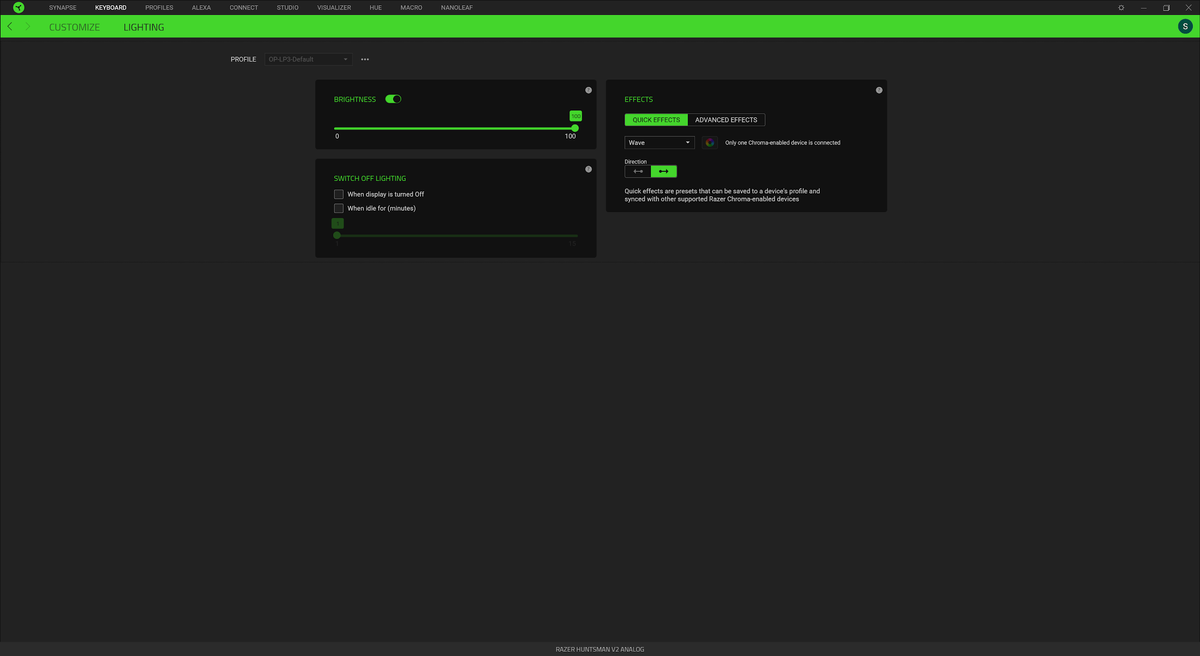
Task: Switch to the Customize subtab
Action: coord(75,27)
